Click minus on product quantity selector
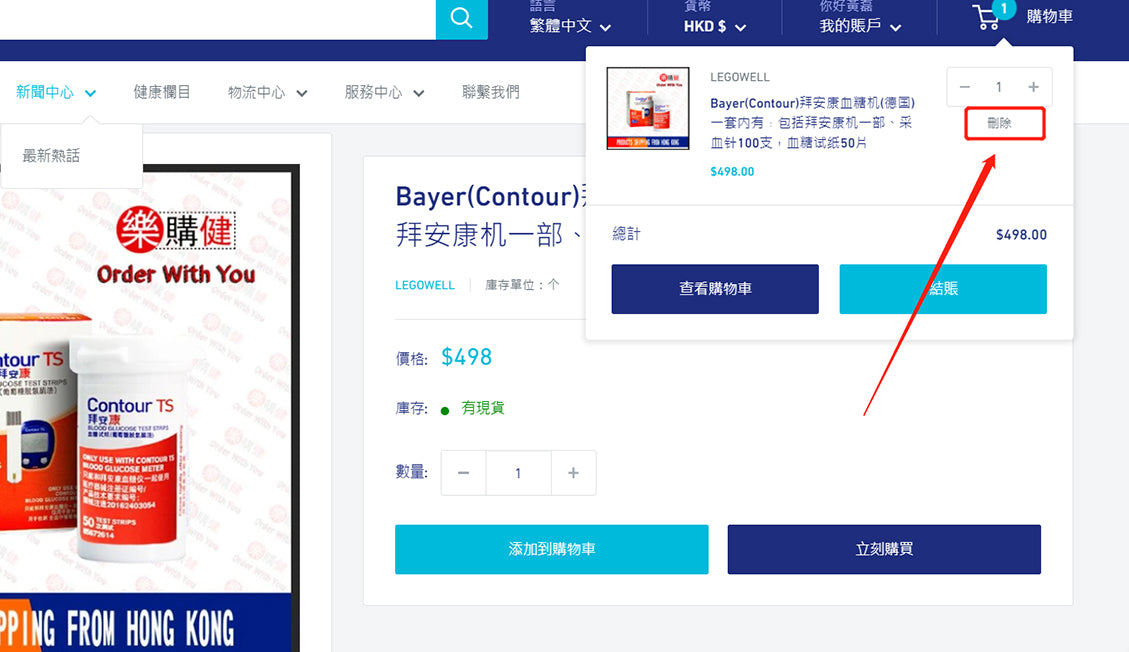The height and width of the screenshot is (652, 1129). (463, 473)
